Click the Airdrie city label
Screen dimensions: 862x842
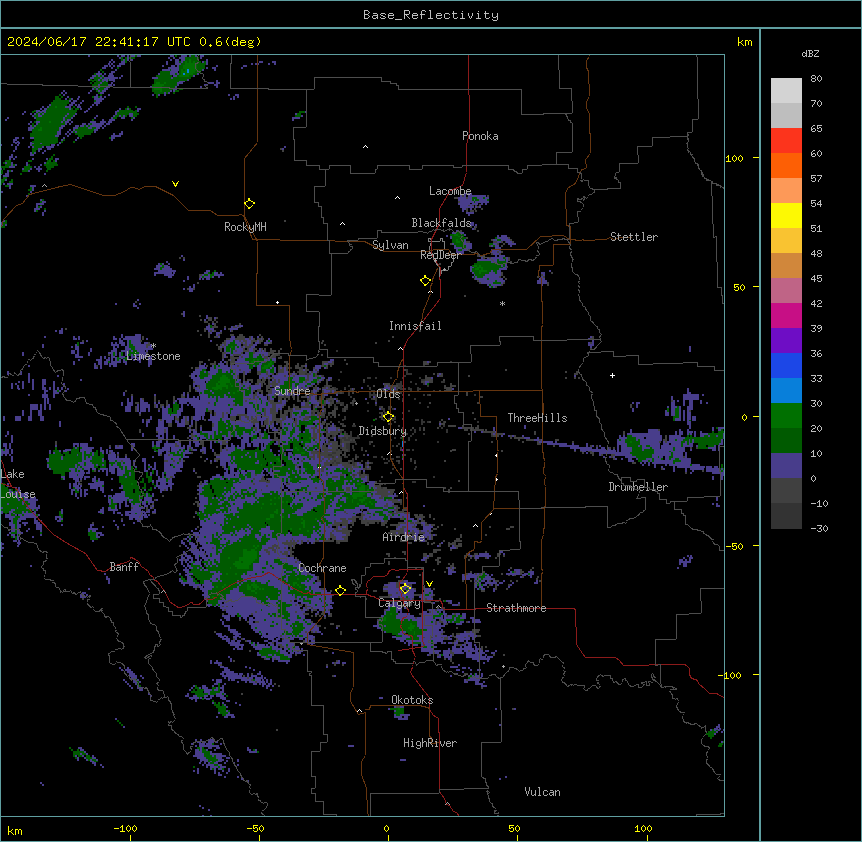pos(404,537)
